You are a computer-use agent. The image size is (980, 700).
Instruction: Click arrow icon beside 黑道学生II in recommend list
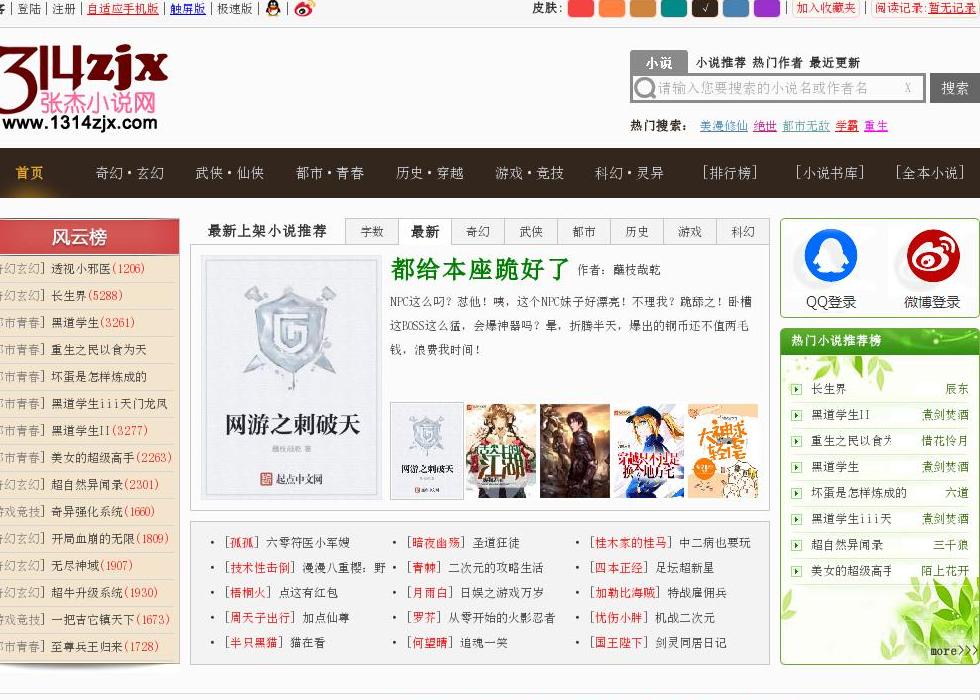point(796,415)
